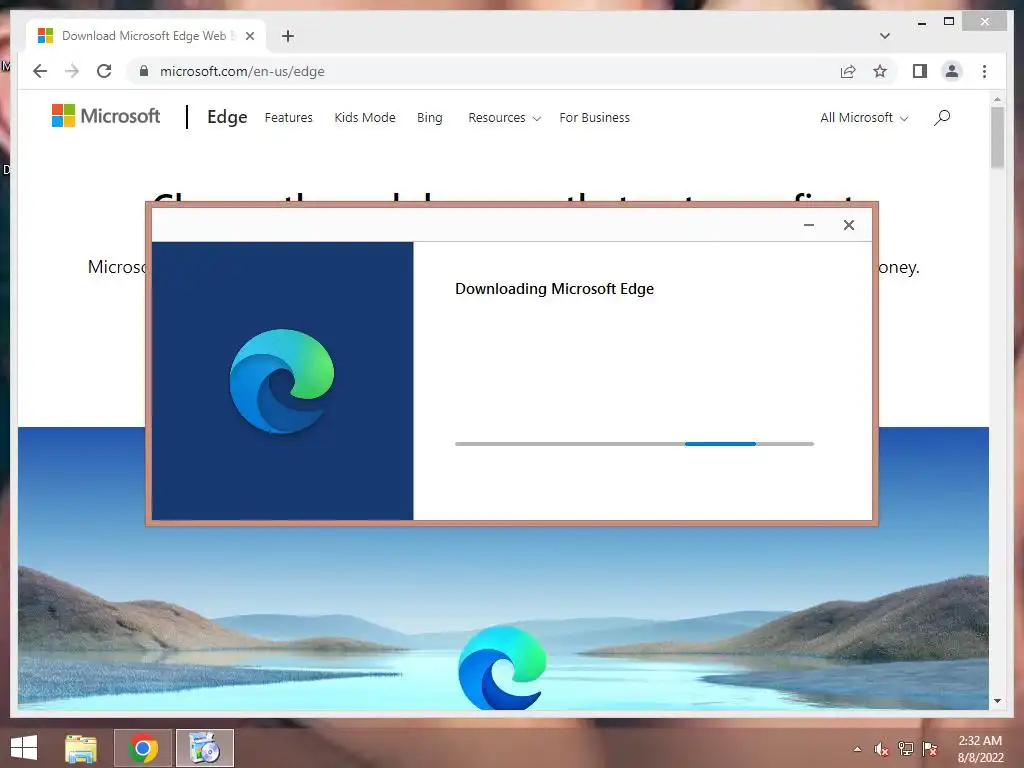Open a new tab with the plus button
Viewport: 1024px width, 768px height.
(287, 36)
